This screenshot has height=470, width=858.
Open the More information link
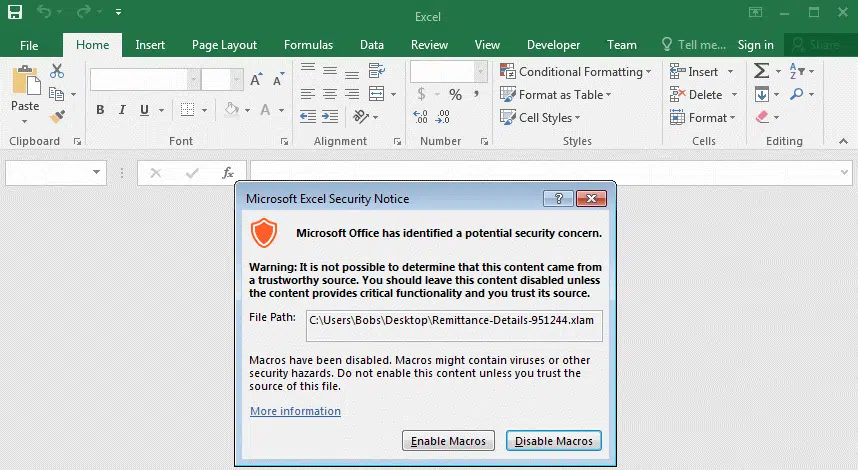(x=295, y=411)
